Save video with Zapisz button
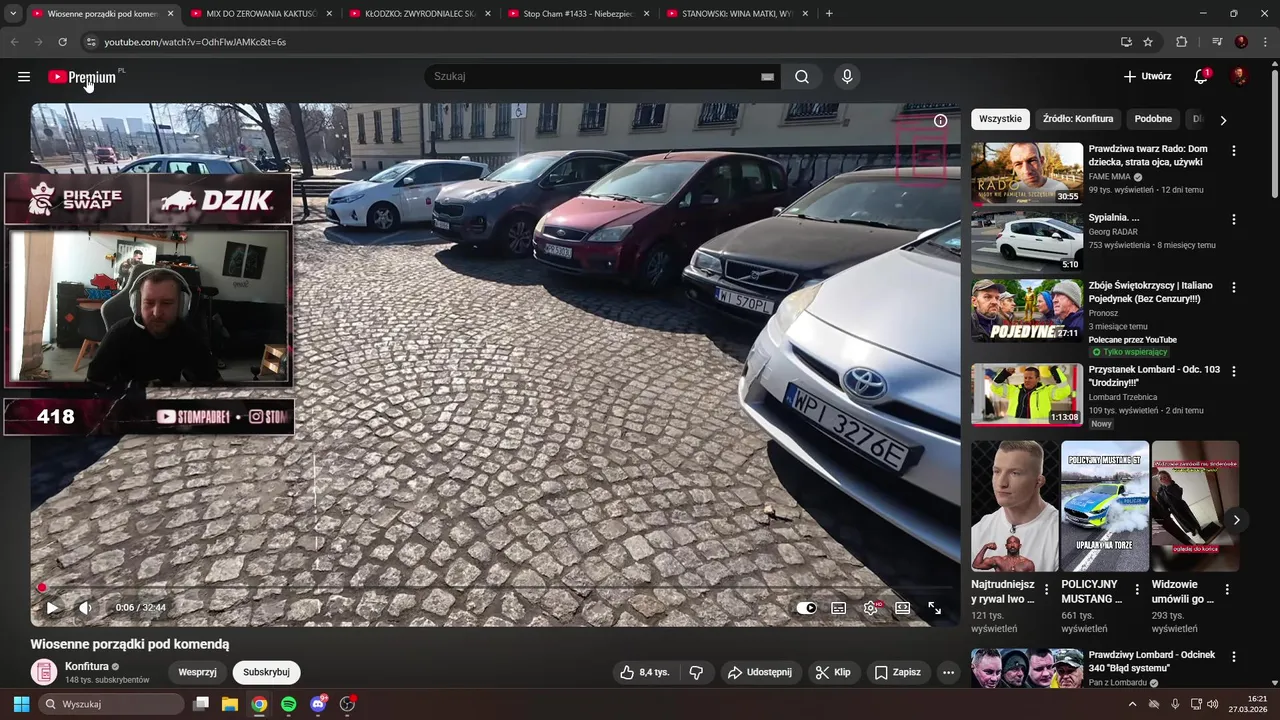 pyautogui.click(x=898, y=673)
